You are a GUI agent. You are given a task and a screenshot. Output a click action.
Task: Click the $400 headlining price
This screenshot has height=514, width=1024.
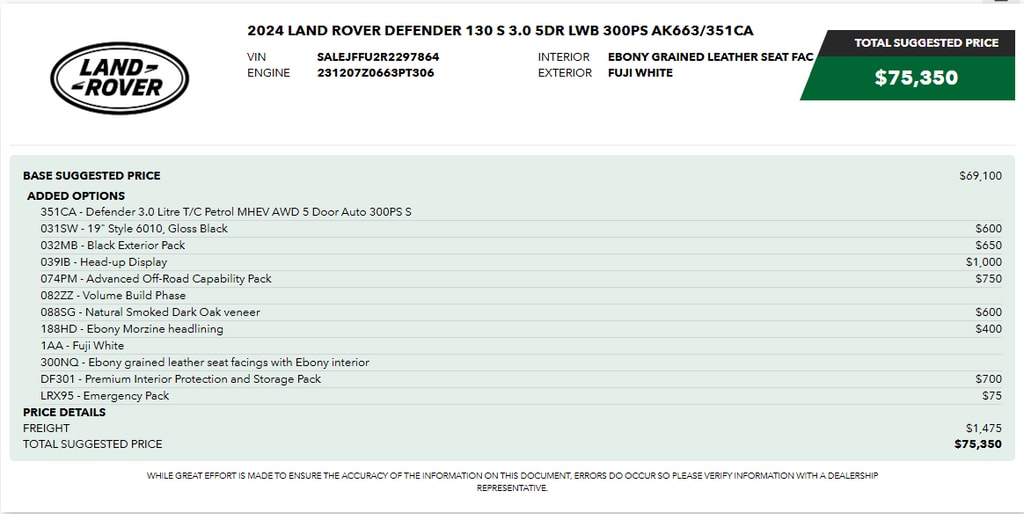[988, 329]
